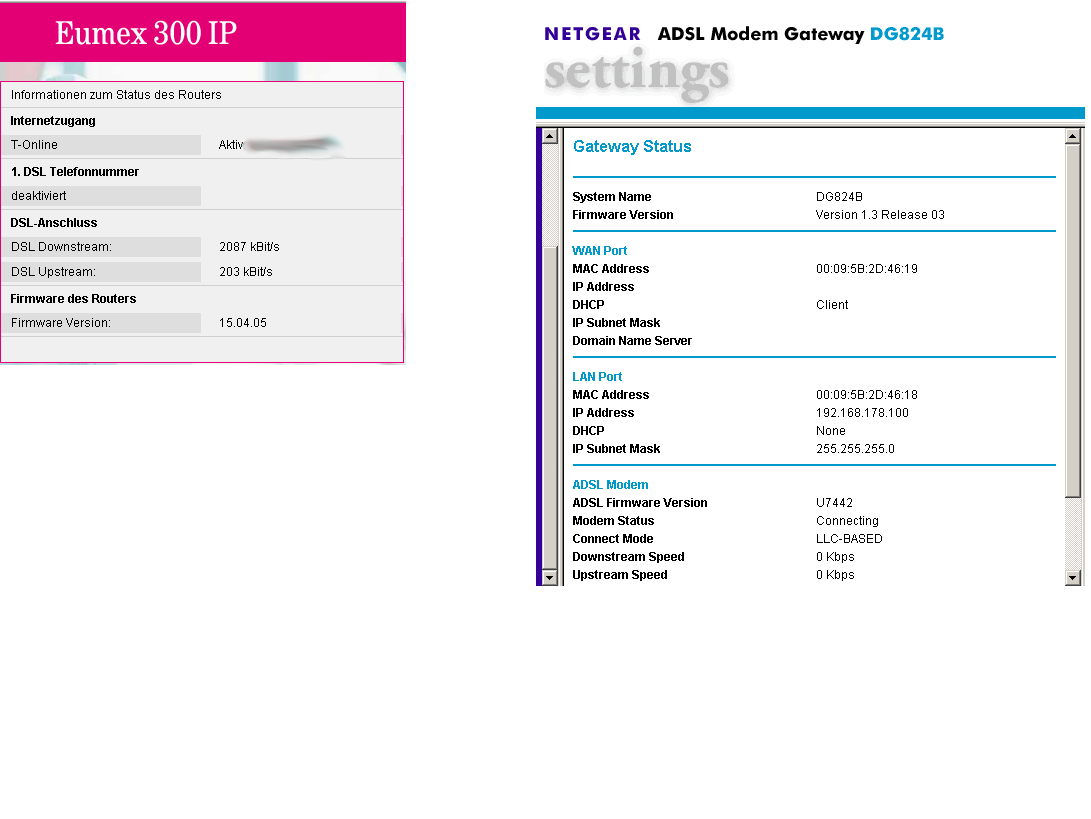1091x819 pixels.
Task: Click the Modem Status value Connecting
Action: coord(847,520)
